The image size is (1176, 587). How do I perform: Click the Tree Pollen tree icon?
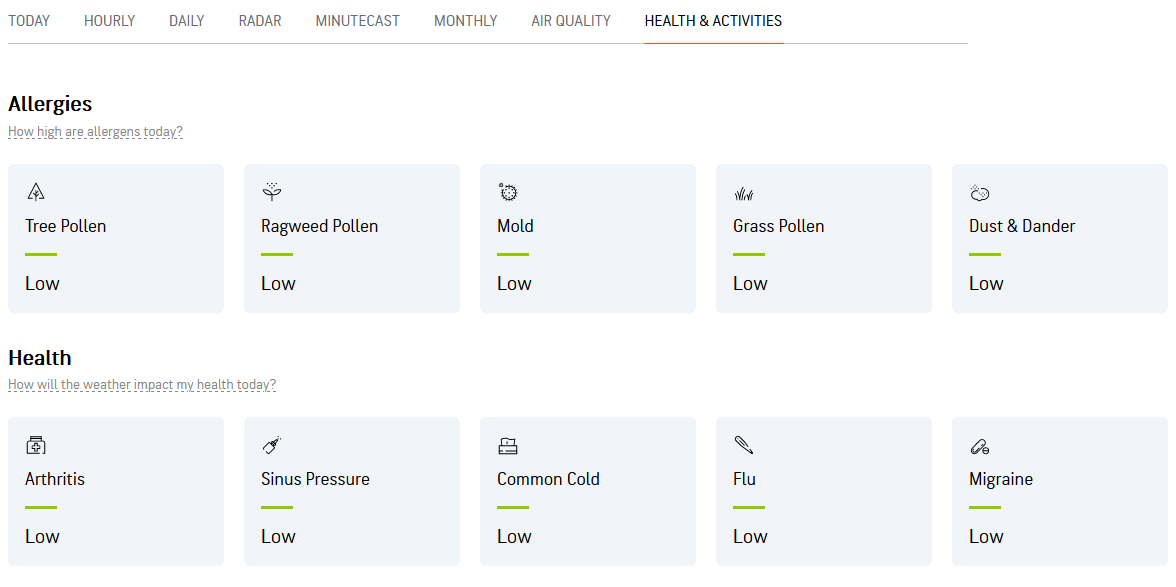point(36,192)
